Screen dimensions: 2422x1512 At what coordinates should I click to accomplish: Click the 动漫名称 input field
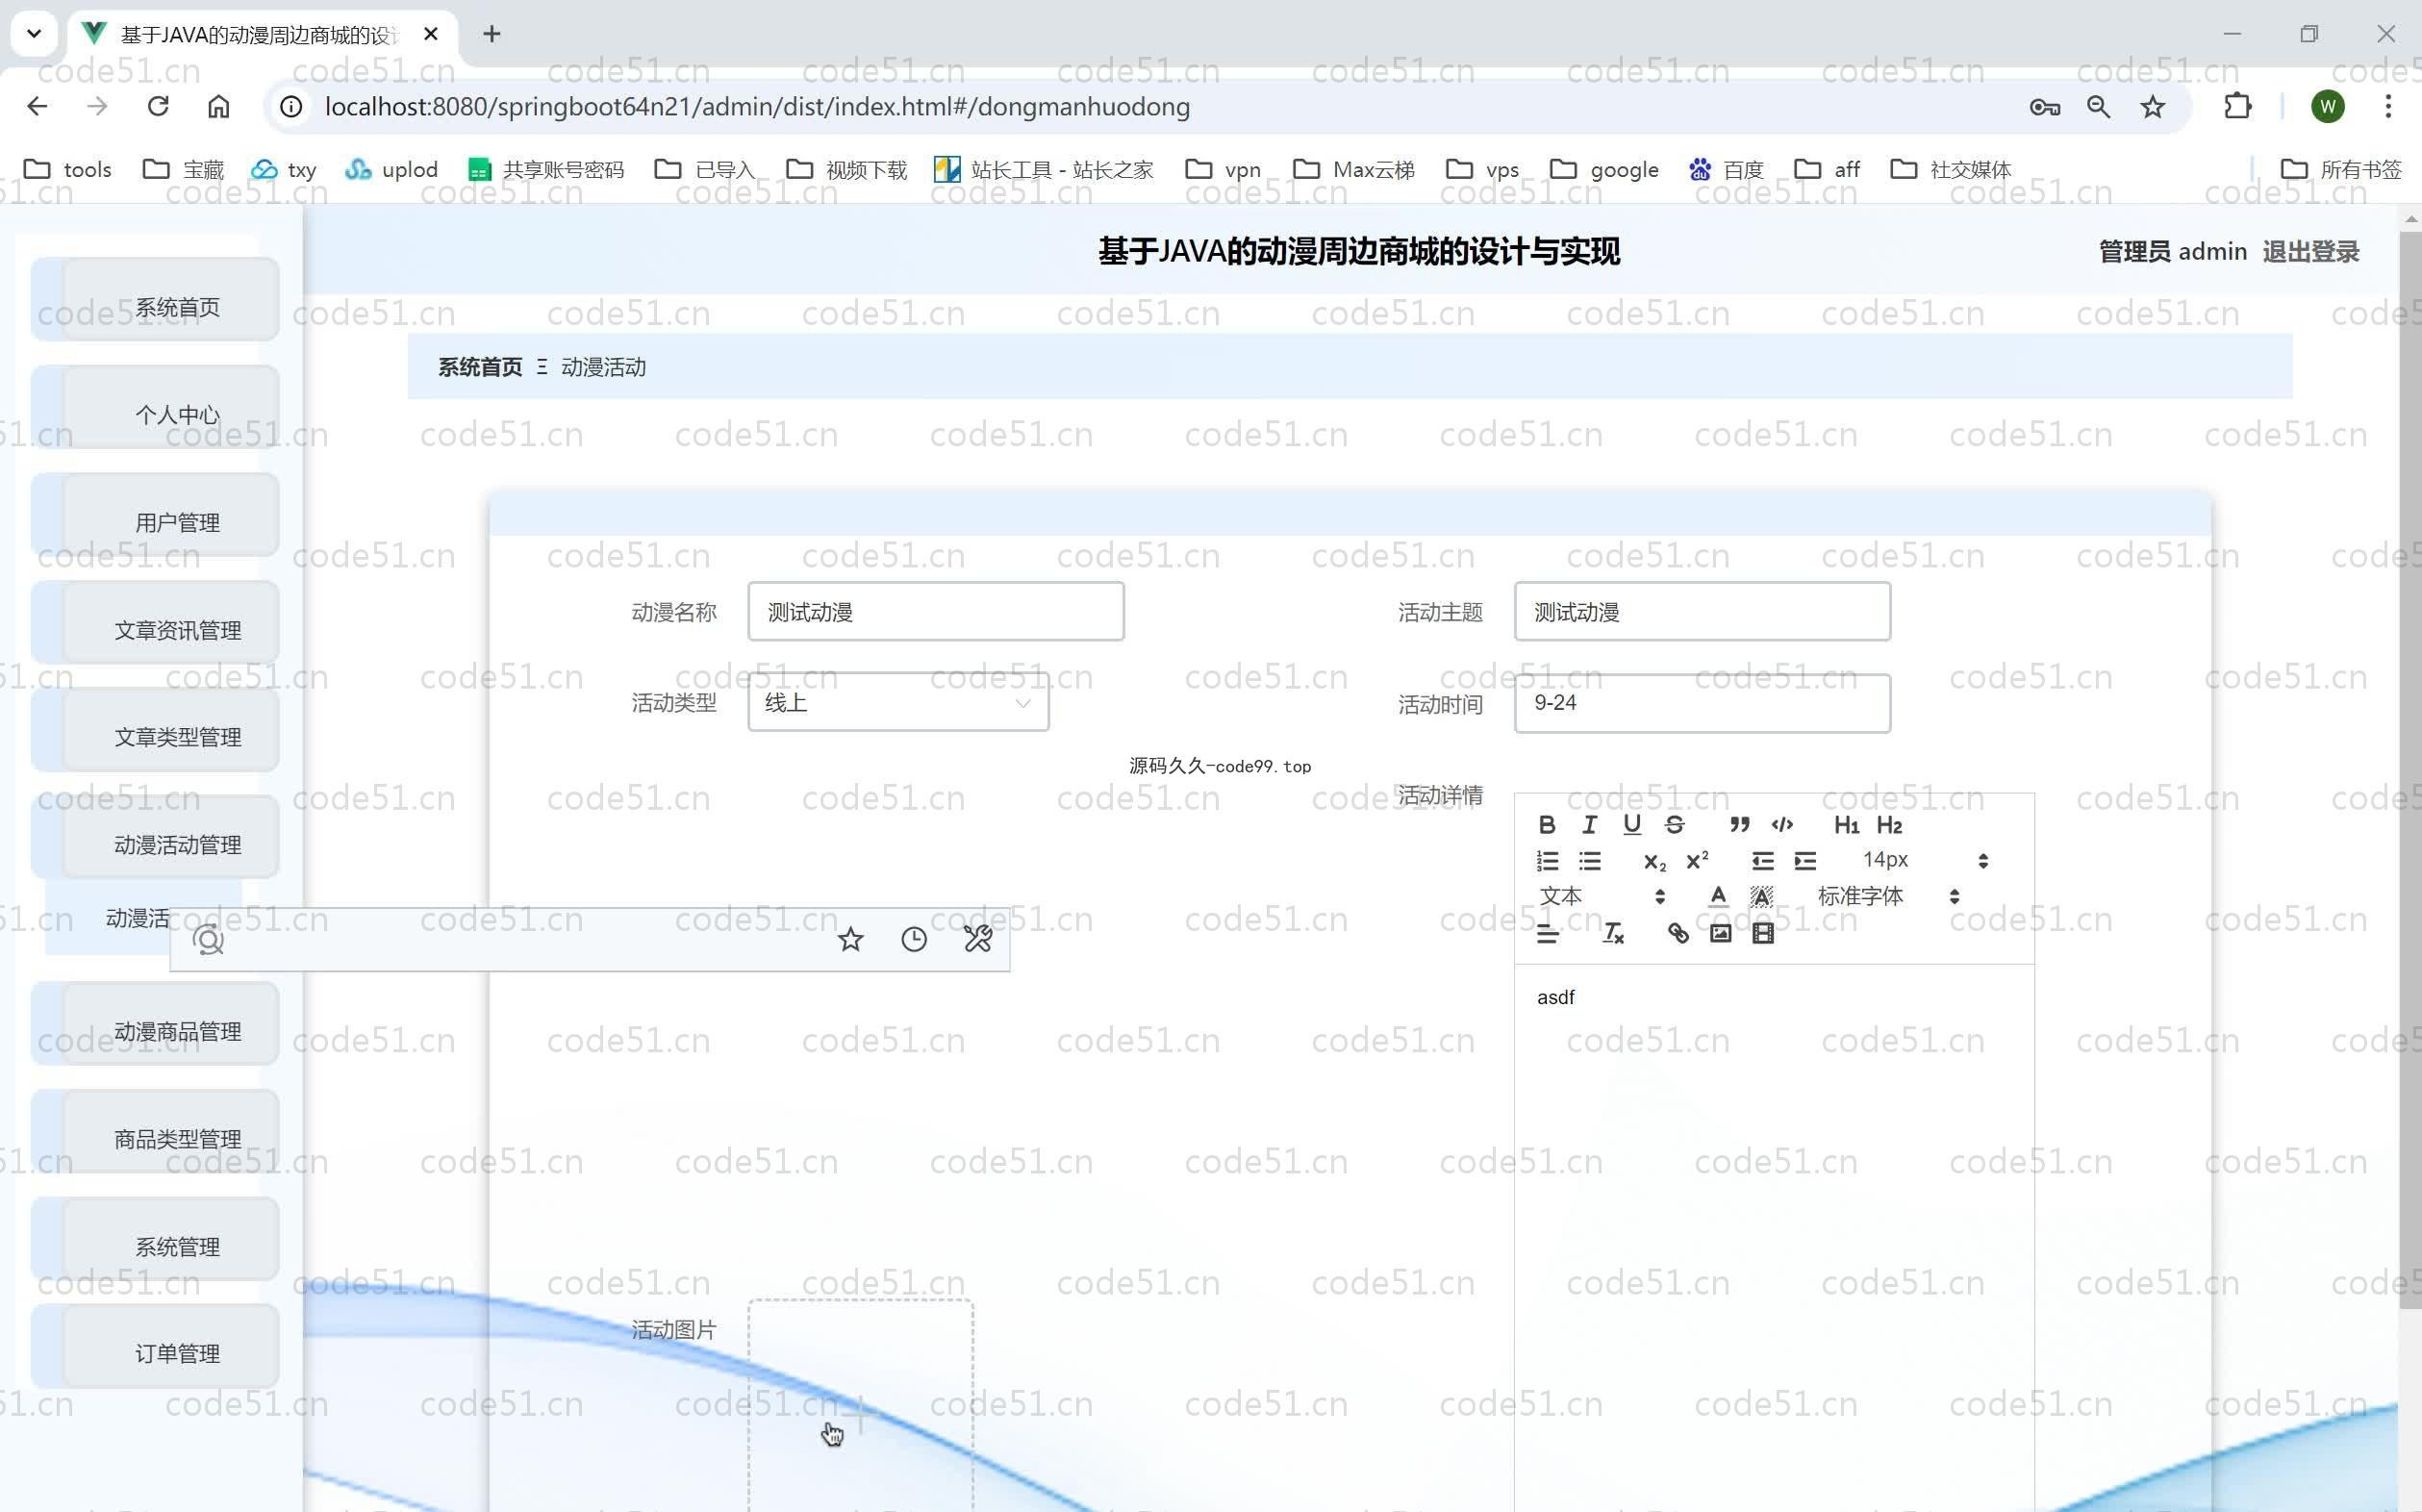[x=935, y=612]
